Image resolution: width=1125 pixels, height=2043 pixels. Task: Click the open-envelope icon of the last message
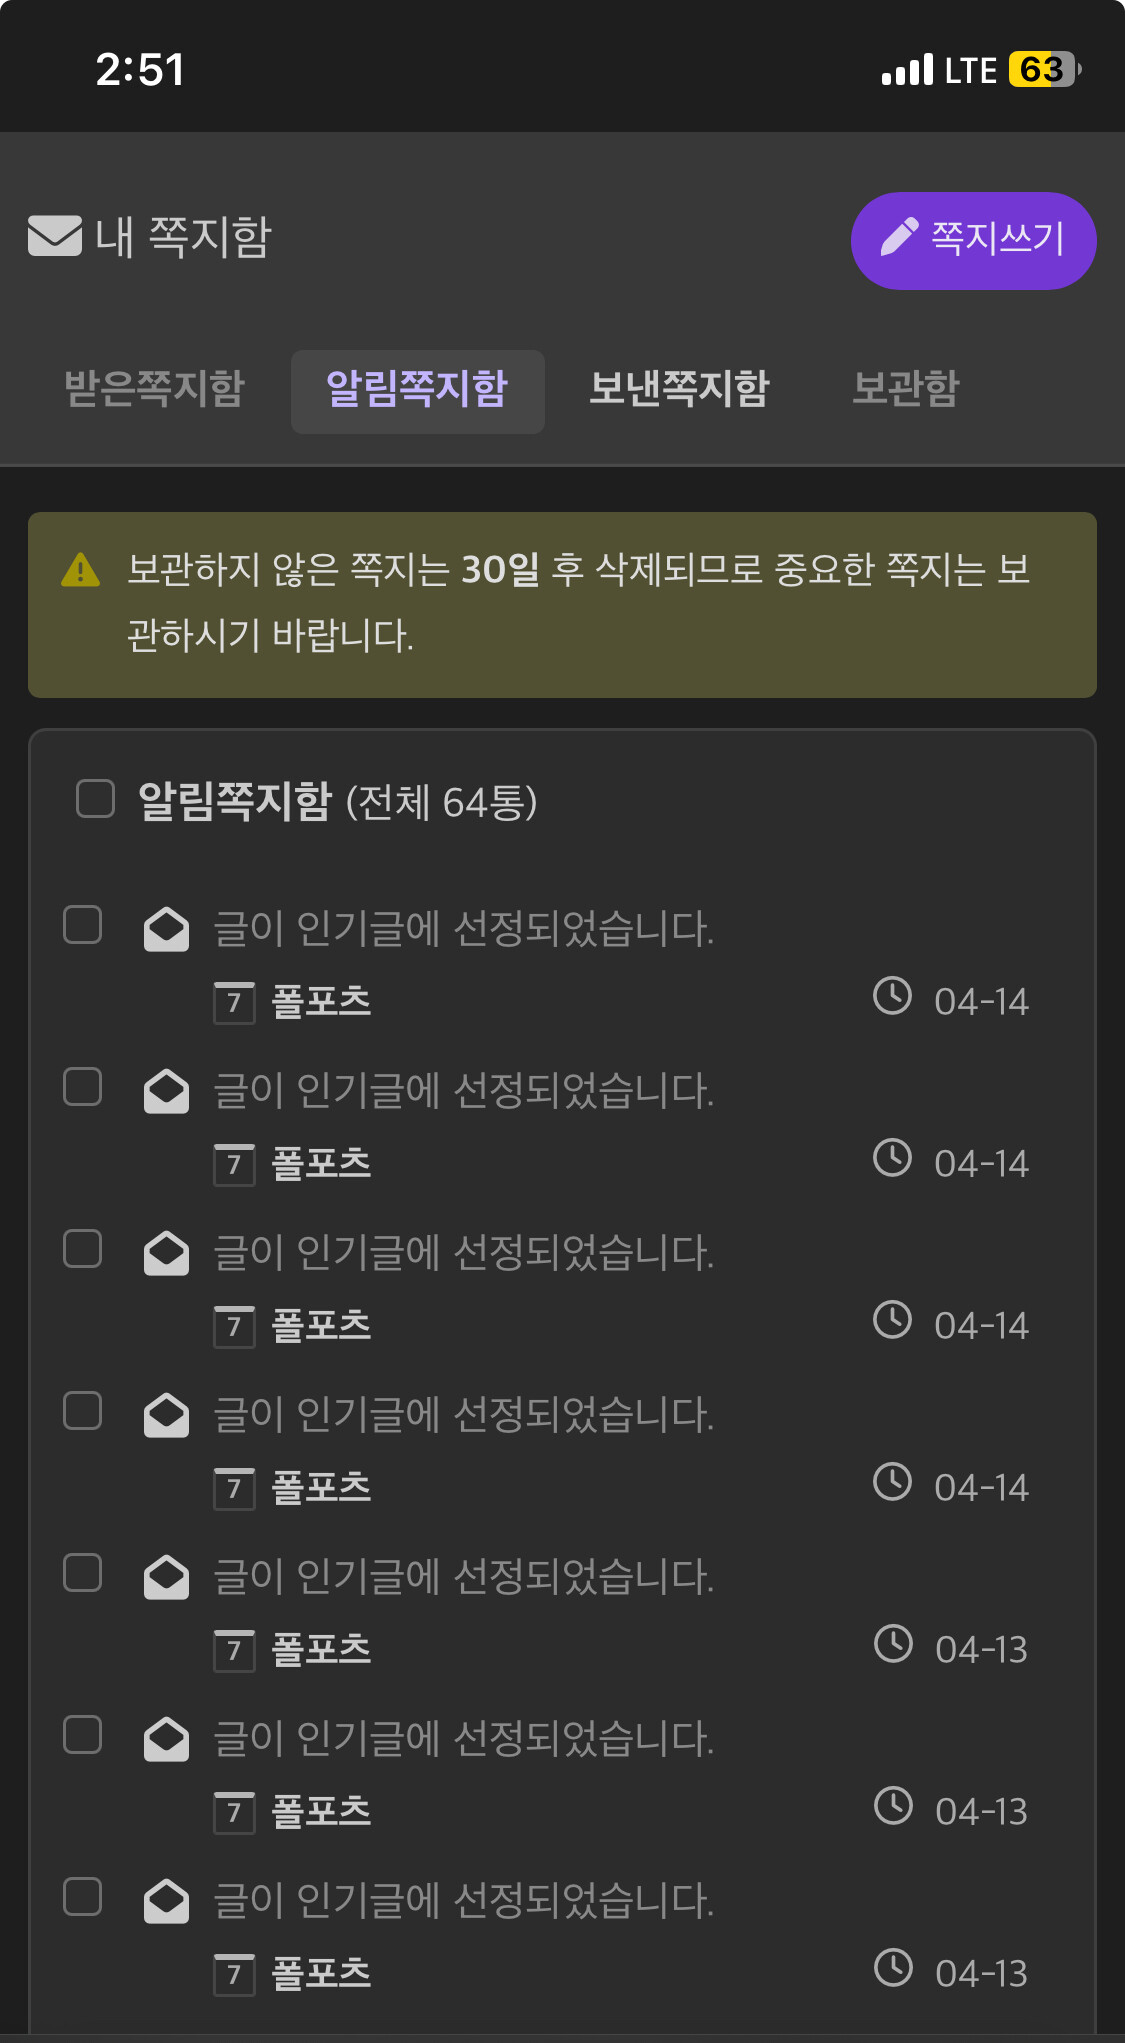tap(166, 1901)
